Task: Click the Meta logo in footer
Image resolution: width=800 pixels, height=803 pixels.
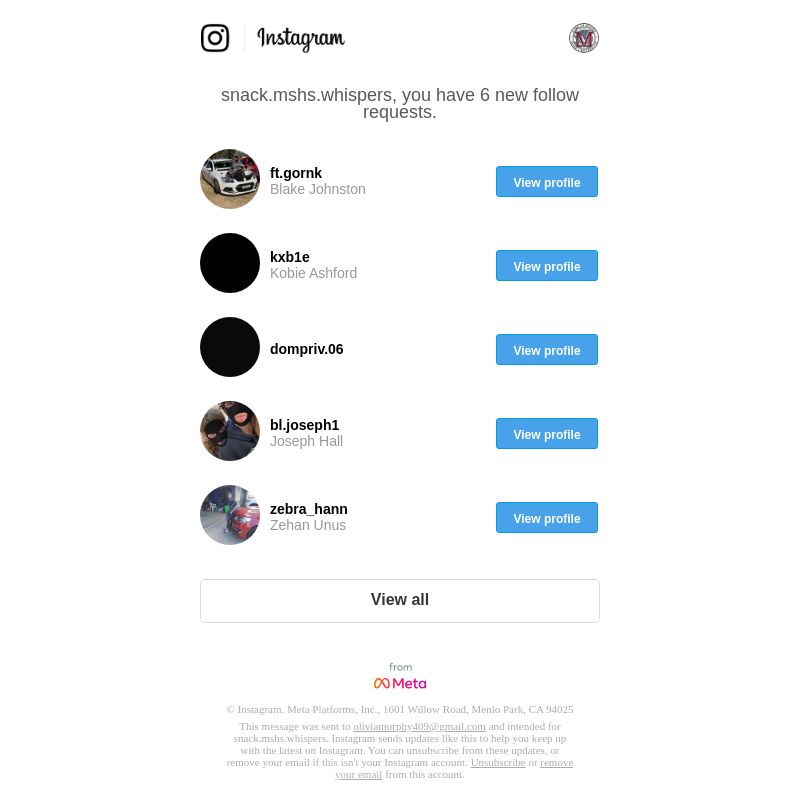Action: [x=400, y=683]
